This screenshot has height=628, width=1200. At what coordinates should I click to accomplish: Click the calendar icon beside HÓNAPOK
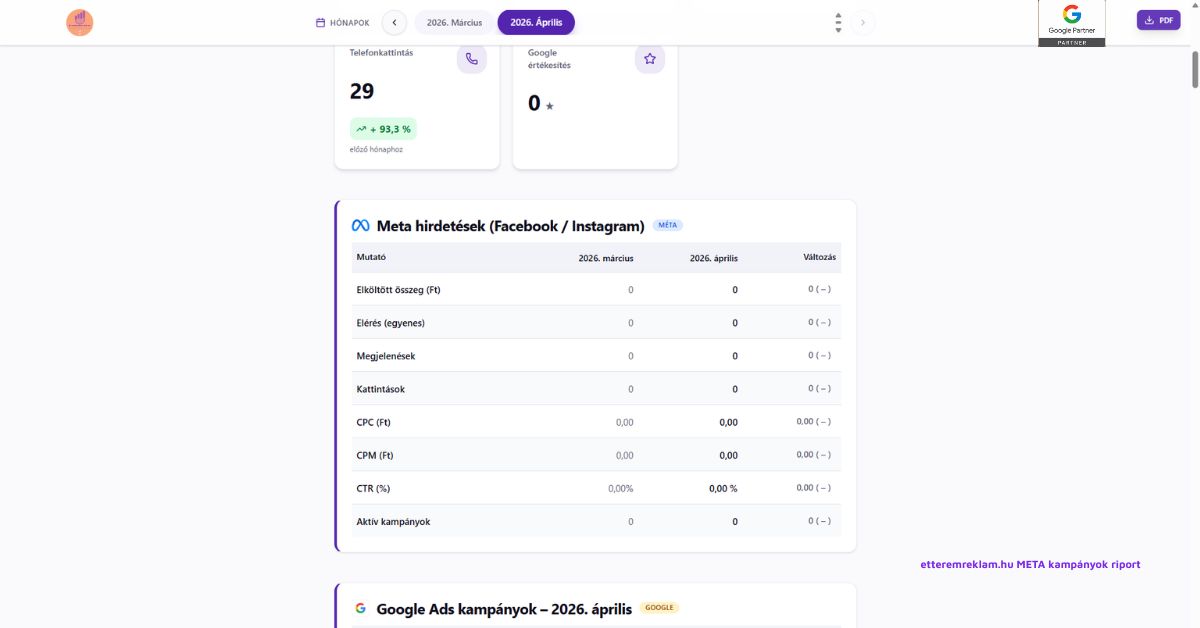click(x=320, y=22)
